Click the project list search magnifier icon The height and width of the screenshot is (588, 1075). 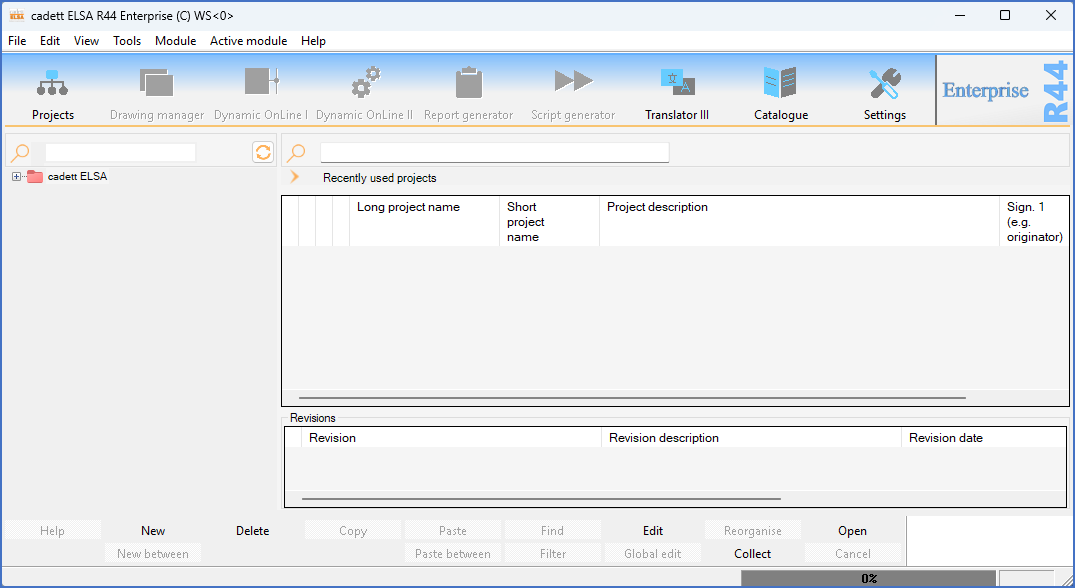click(x=296, y=153)
